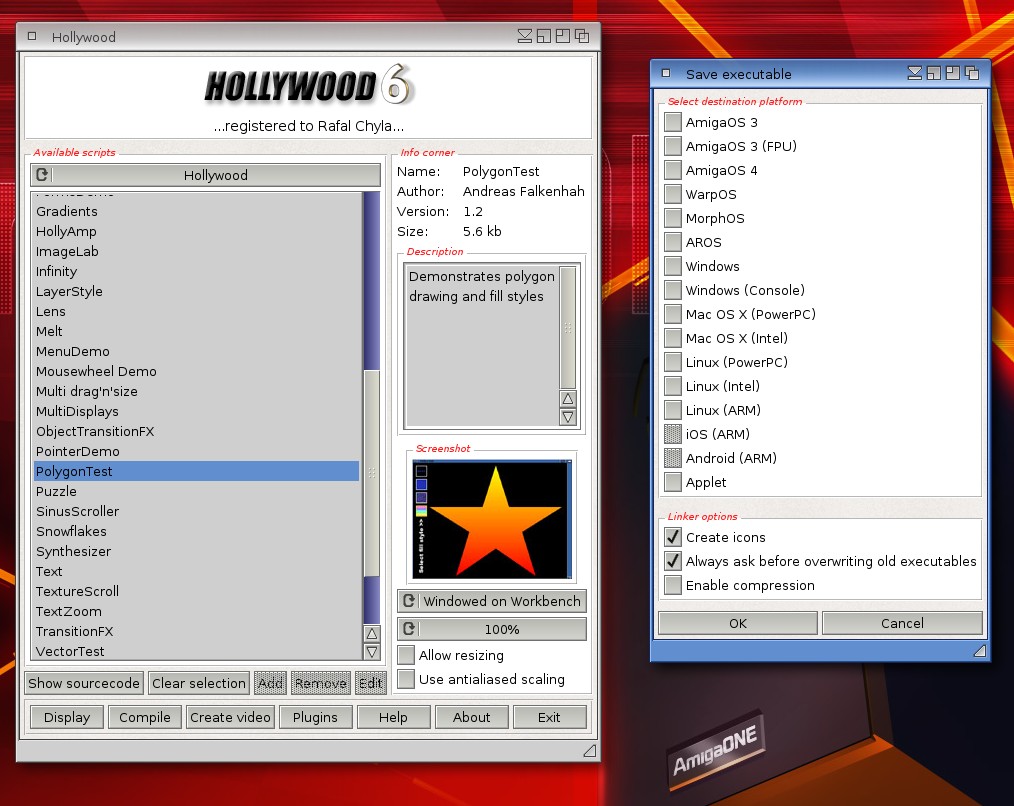
Task: Click the Hollywood 6 logo banner
Action: (308, 85)
